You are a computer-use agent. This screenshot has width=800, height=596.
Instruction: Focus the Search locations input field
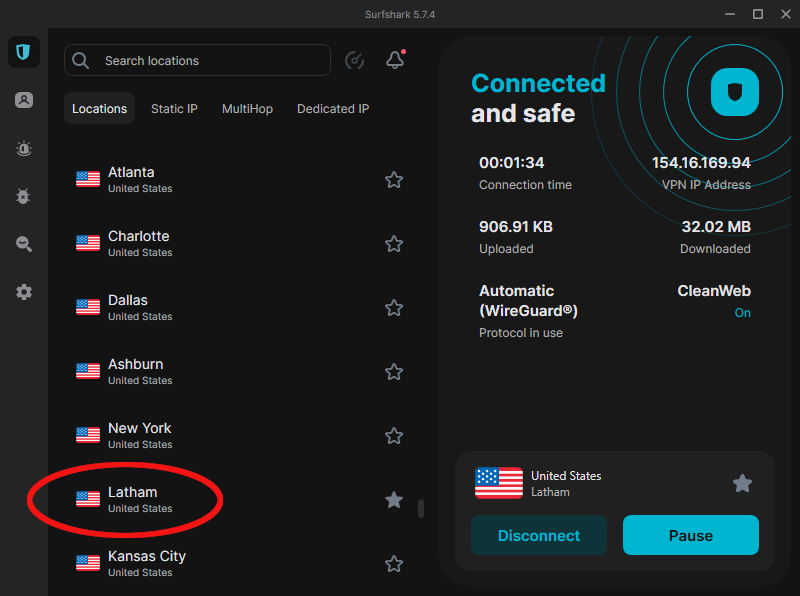click(x=197, y=60)
